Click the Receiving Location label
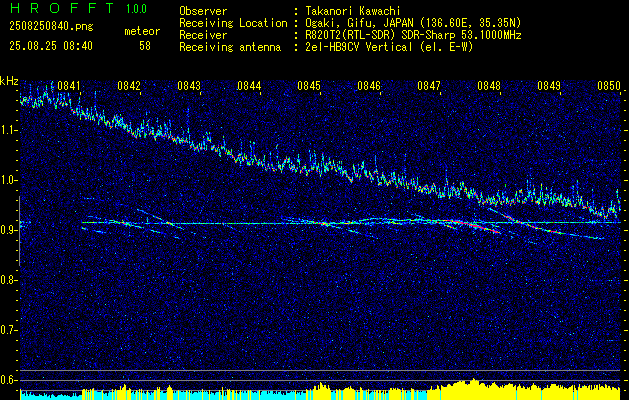Image resolution: width=629 pixels, height=400 pixels. click(233, 23)
